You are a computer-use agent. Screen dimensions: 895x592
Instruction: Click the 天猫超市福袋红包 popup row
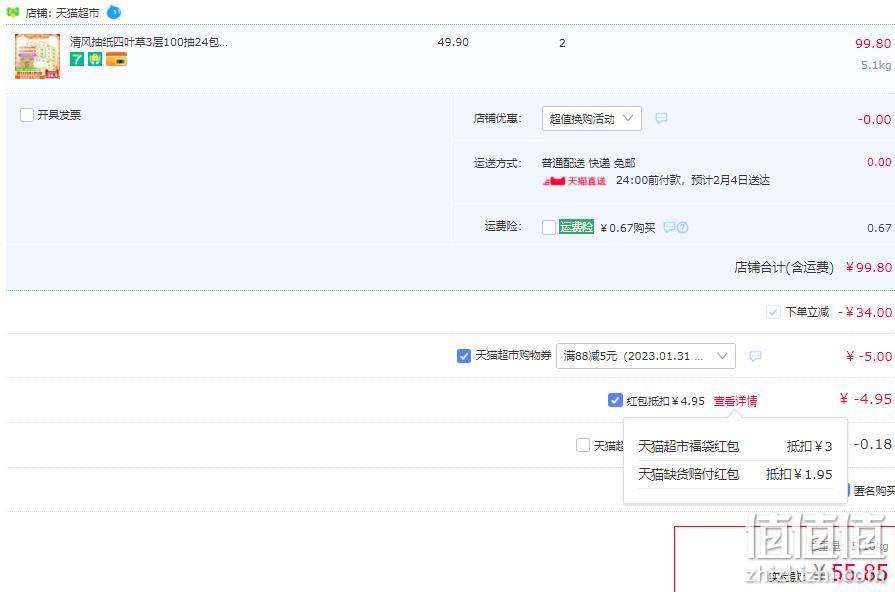tap(735, 446)
